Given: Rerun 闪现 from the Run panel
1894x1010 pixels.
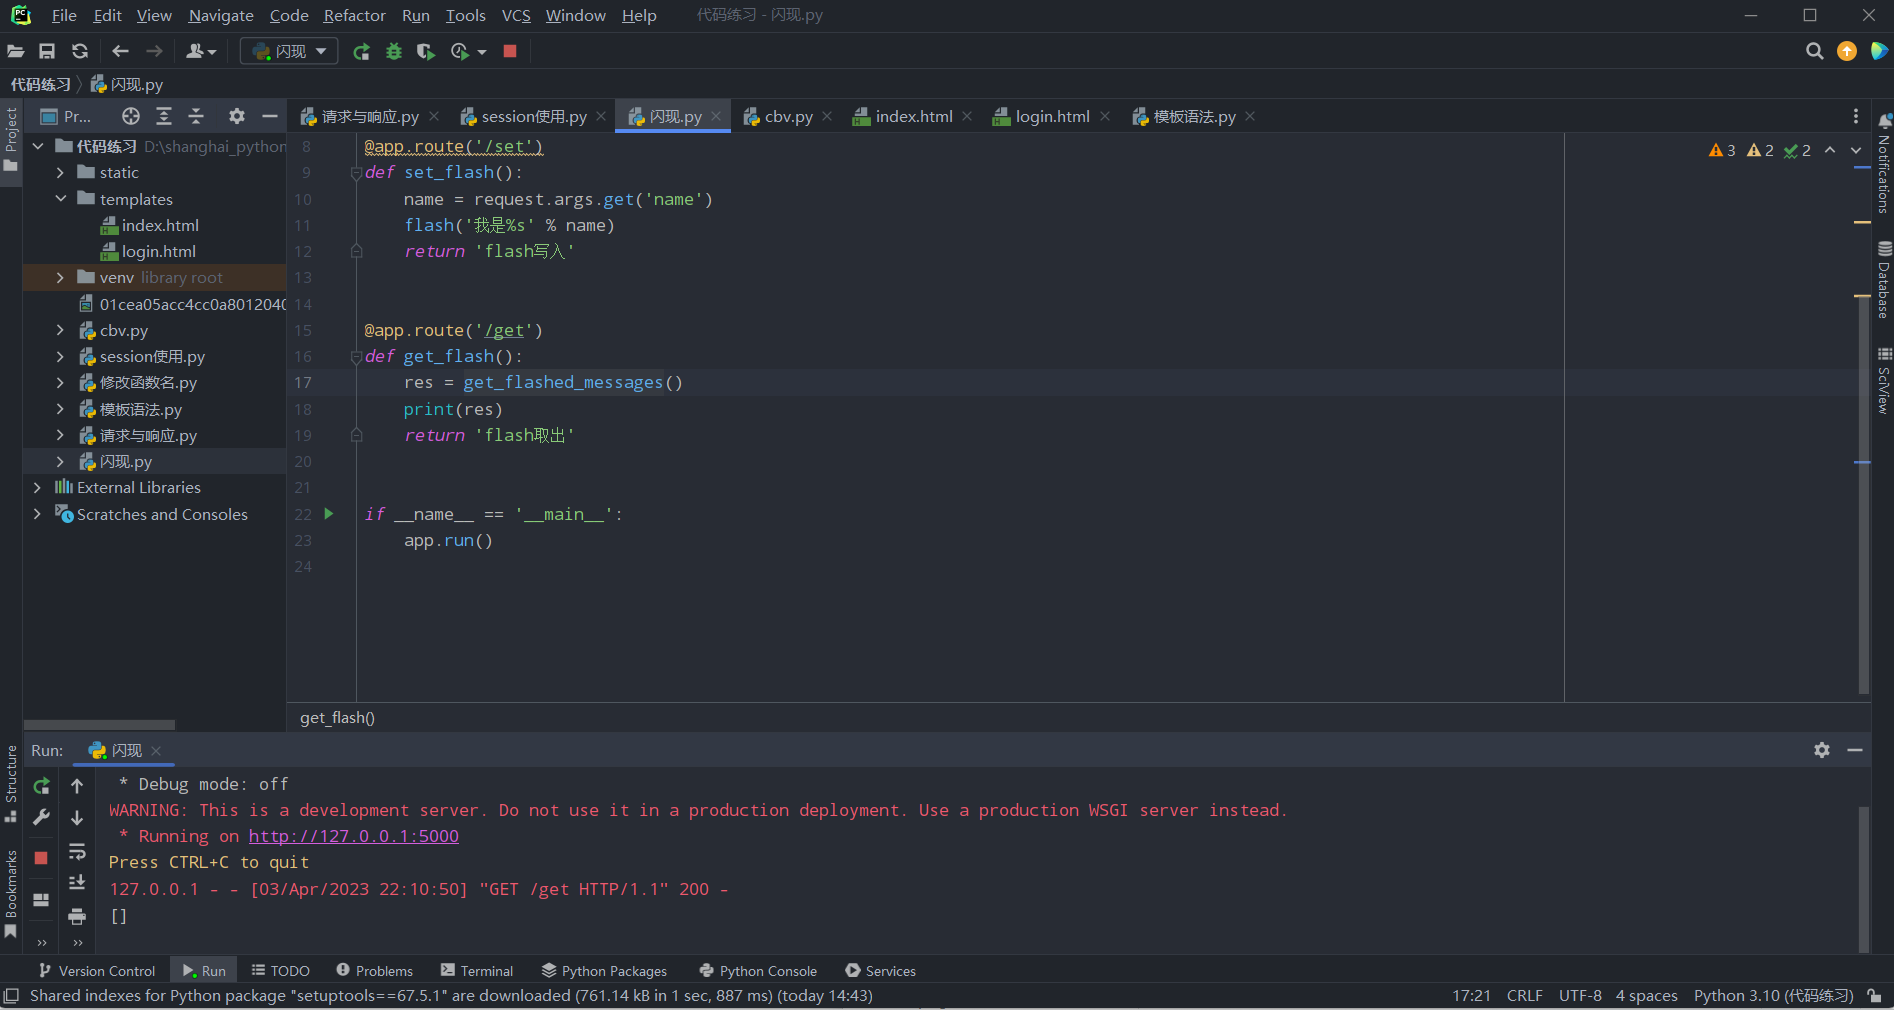Looking at the screenshot, I should coord(41,786).
